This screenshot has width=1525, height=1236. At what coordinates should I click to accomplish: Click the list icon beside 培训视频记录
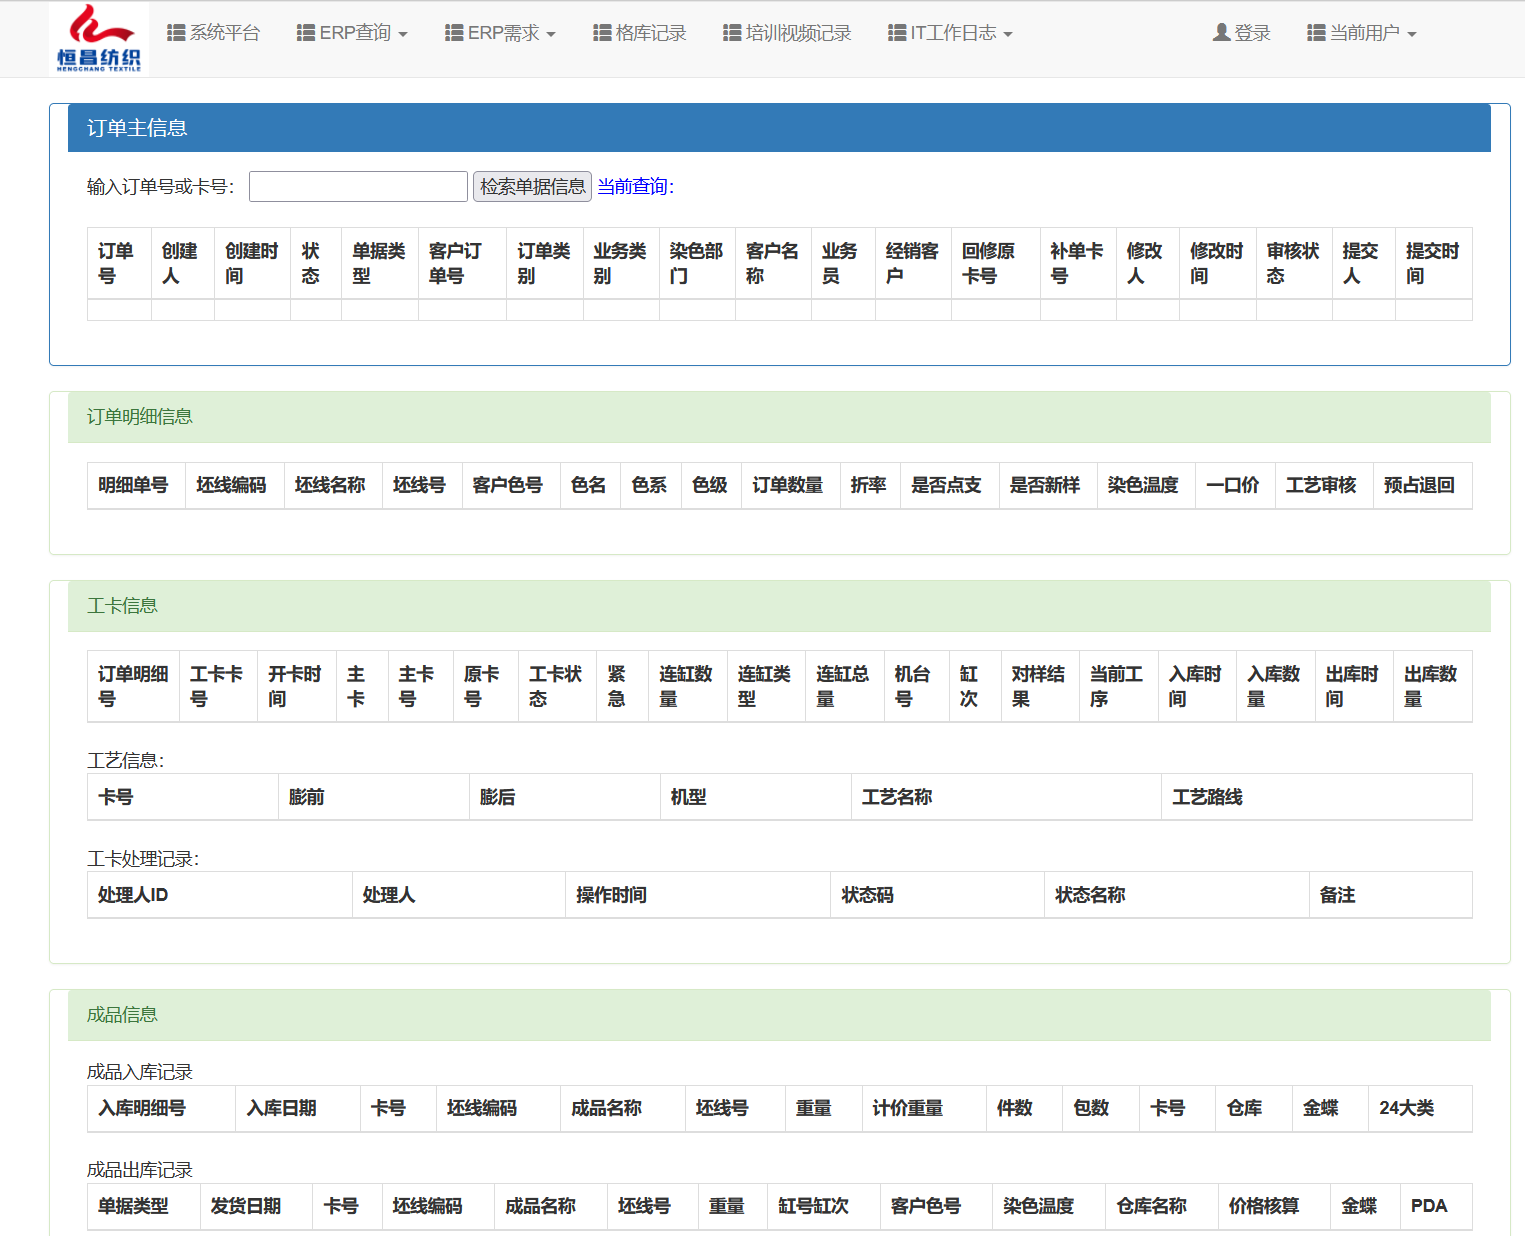[732, 33]
